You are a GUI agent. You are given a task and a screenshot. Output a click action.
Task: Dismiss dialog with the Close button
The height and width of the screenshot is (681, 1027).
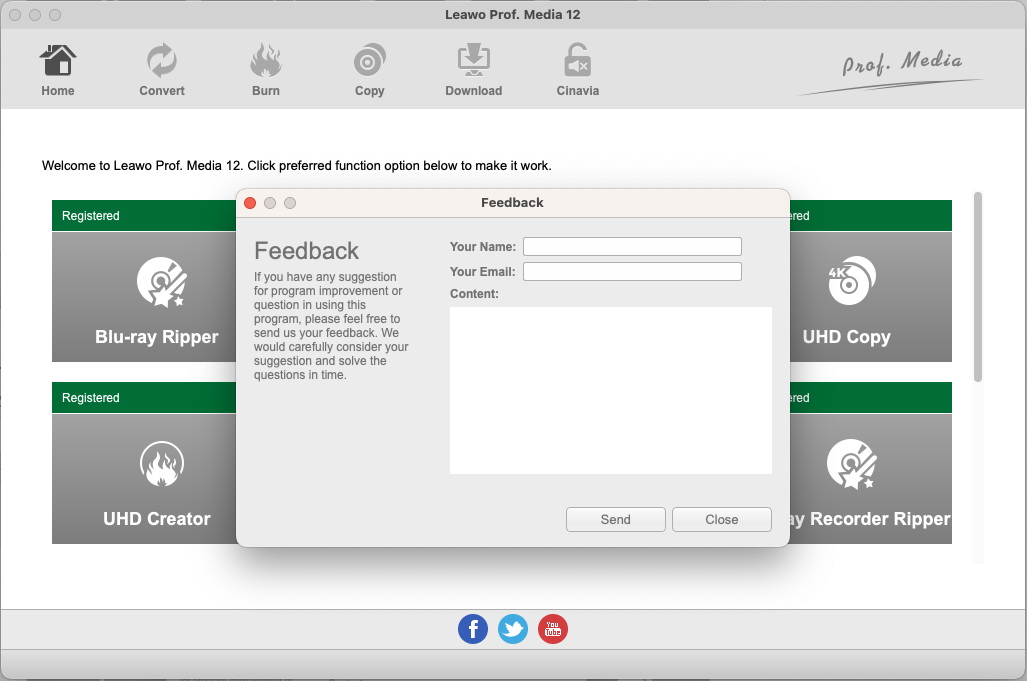tap(721, 520)
